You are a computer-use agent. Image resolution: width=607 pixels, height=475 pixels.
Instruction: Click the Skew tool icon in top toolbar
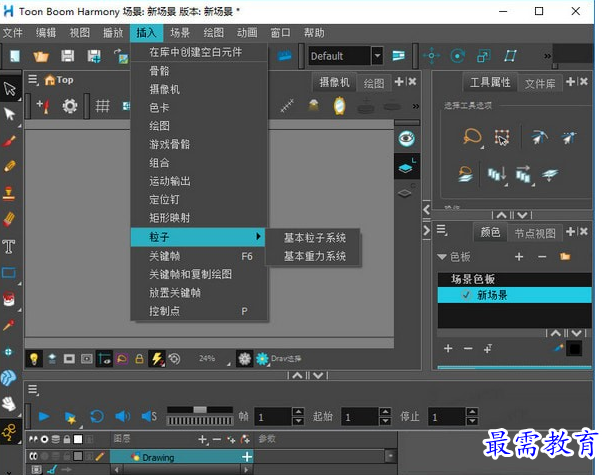point(510,56)
